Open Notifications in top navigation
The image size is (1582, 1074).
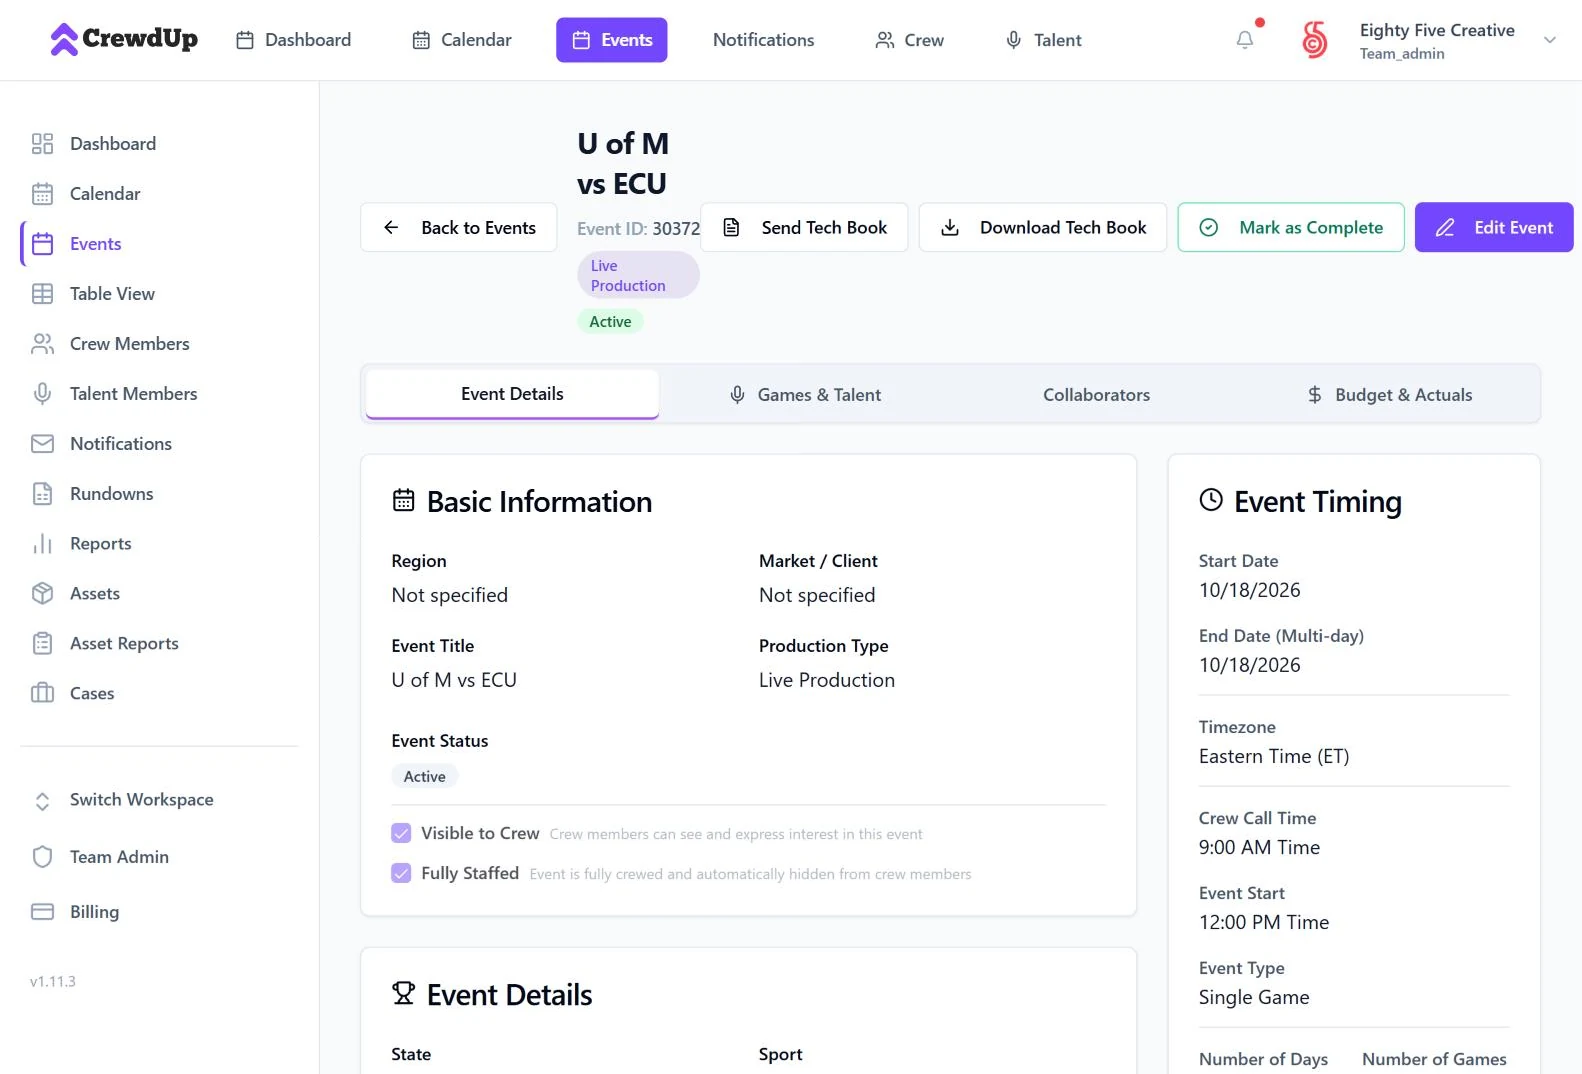pyautogui.click(x=763, y=40)
